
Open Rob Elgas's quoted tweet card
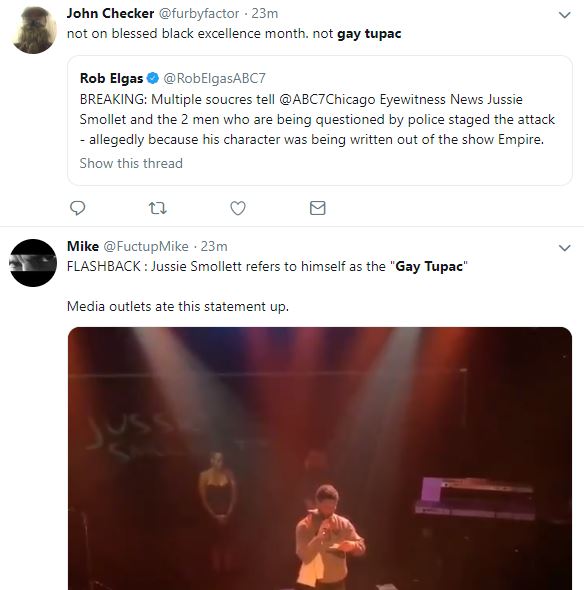pyautogui.click(x=320, y=120)
